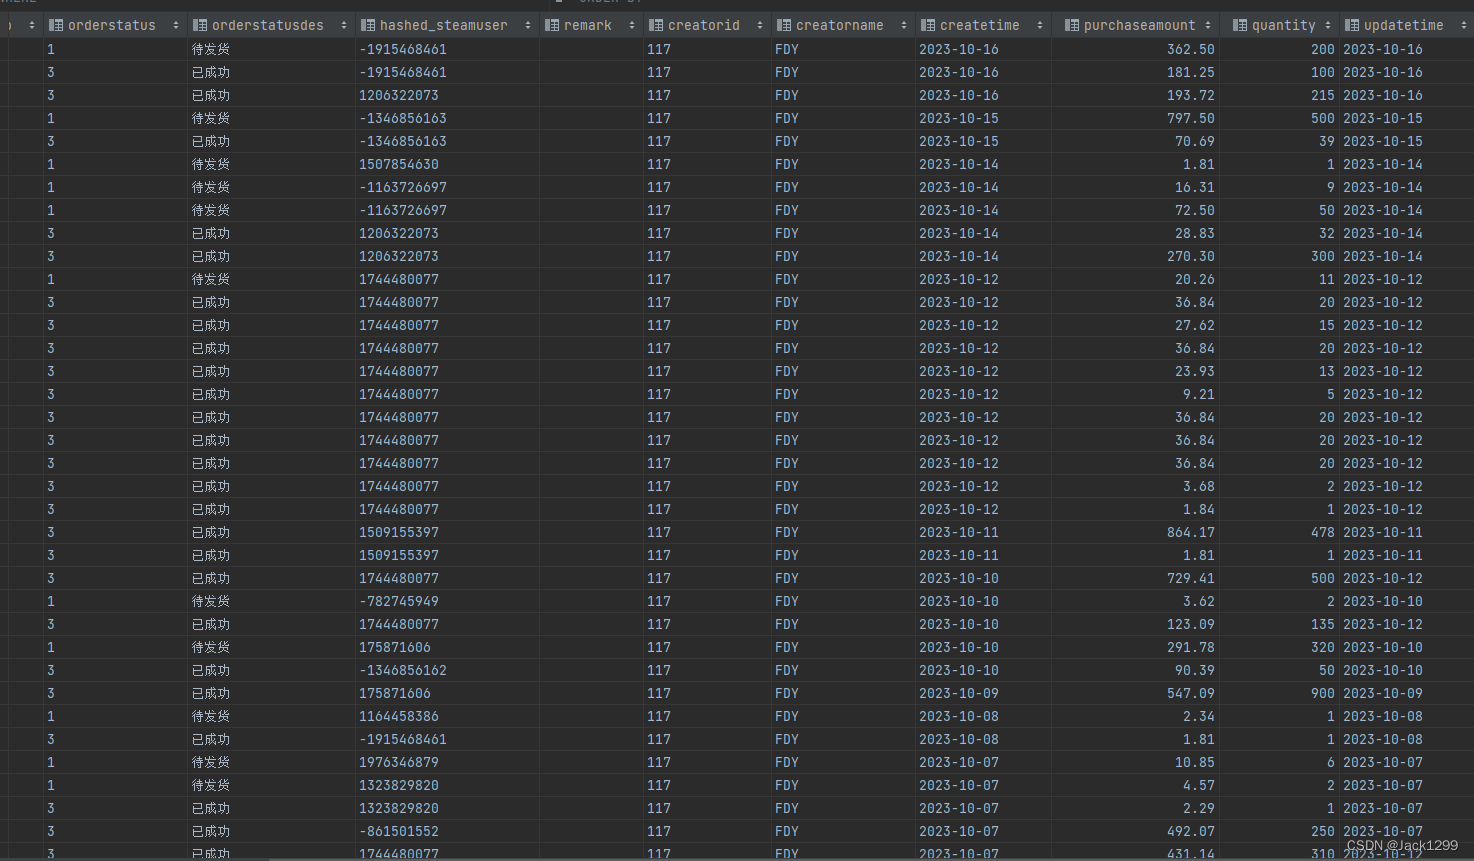Select quantity cell 478
1474x861 pixels.
point(1323,532)
